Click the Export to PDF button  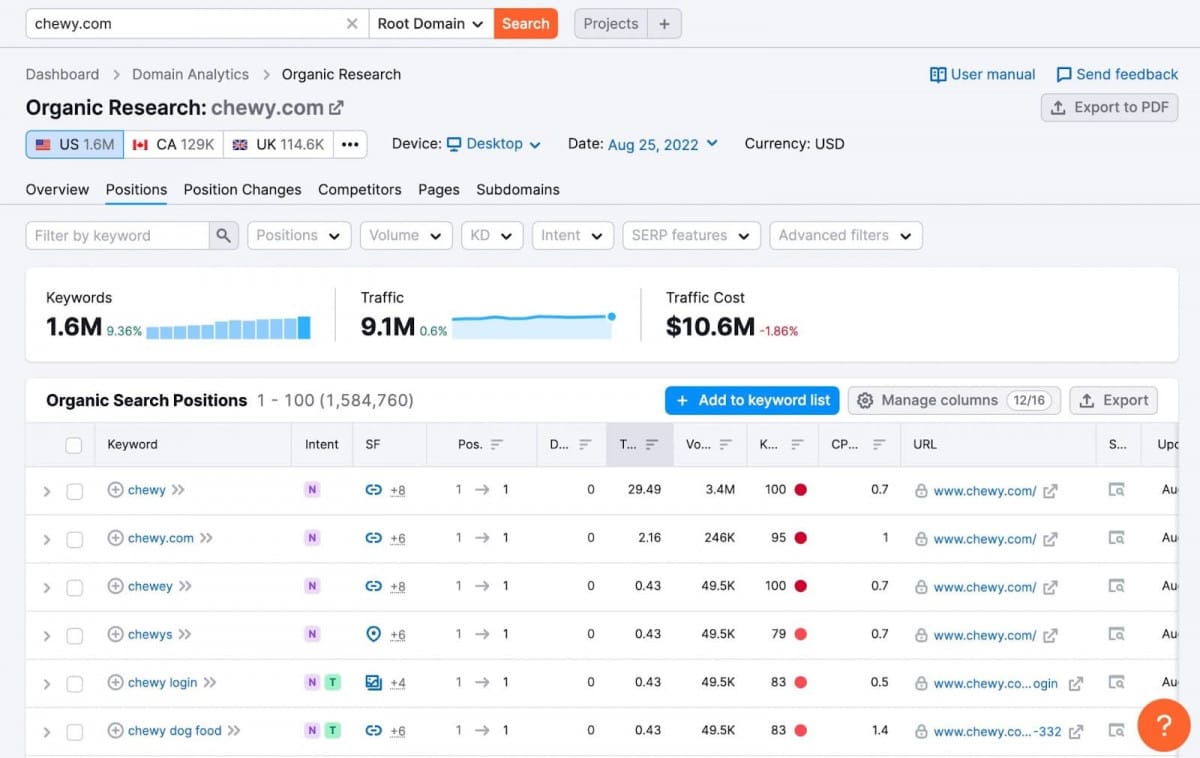(x=1109, y=108)
